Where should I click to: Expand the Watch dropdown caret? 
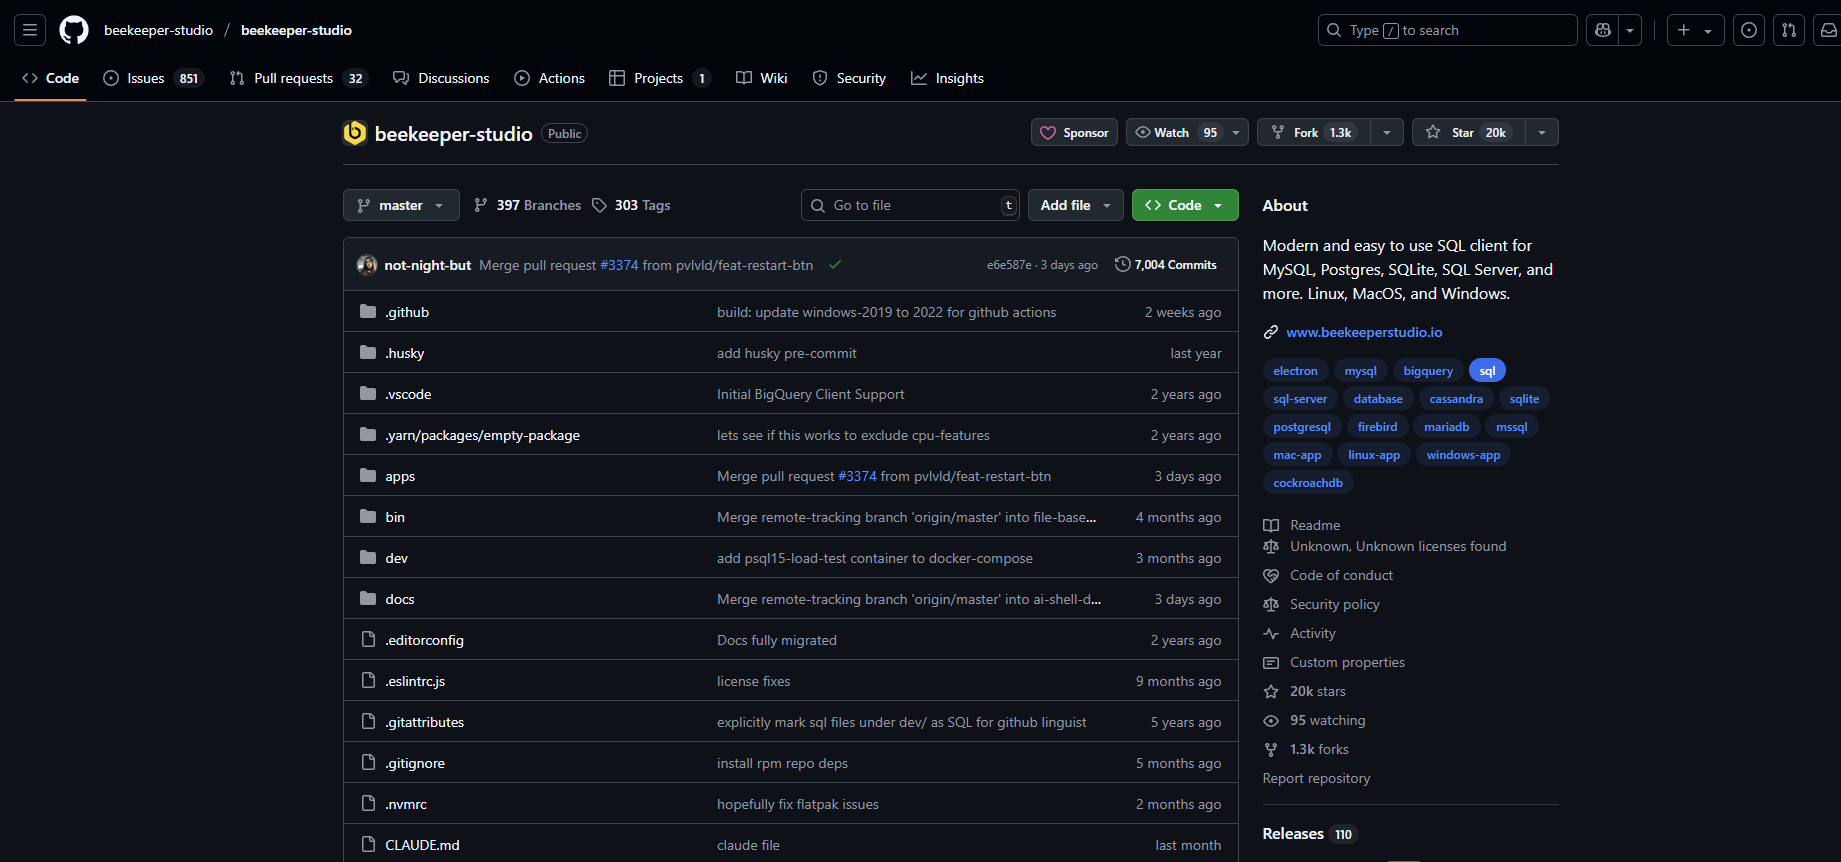pyautogui.click(x=1236, y=132)
